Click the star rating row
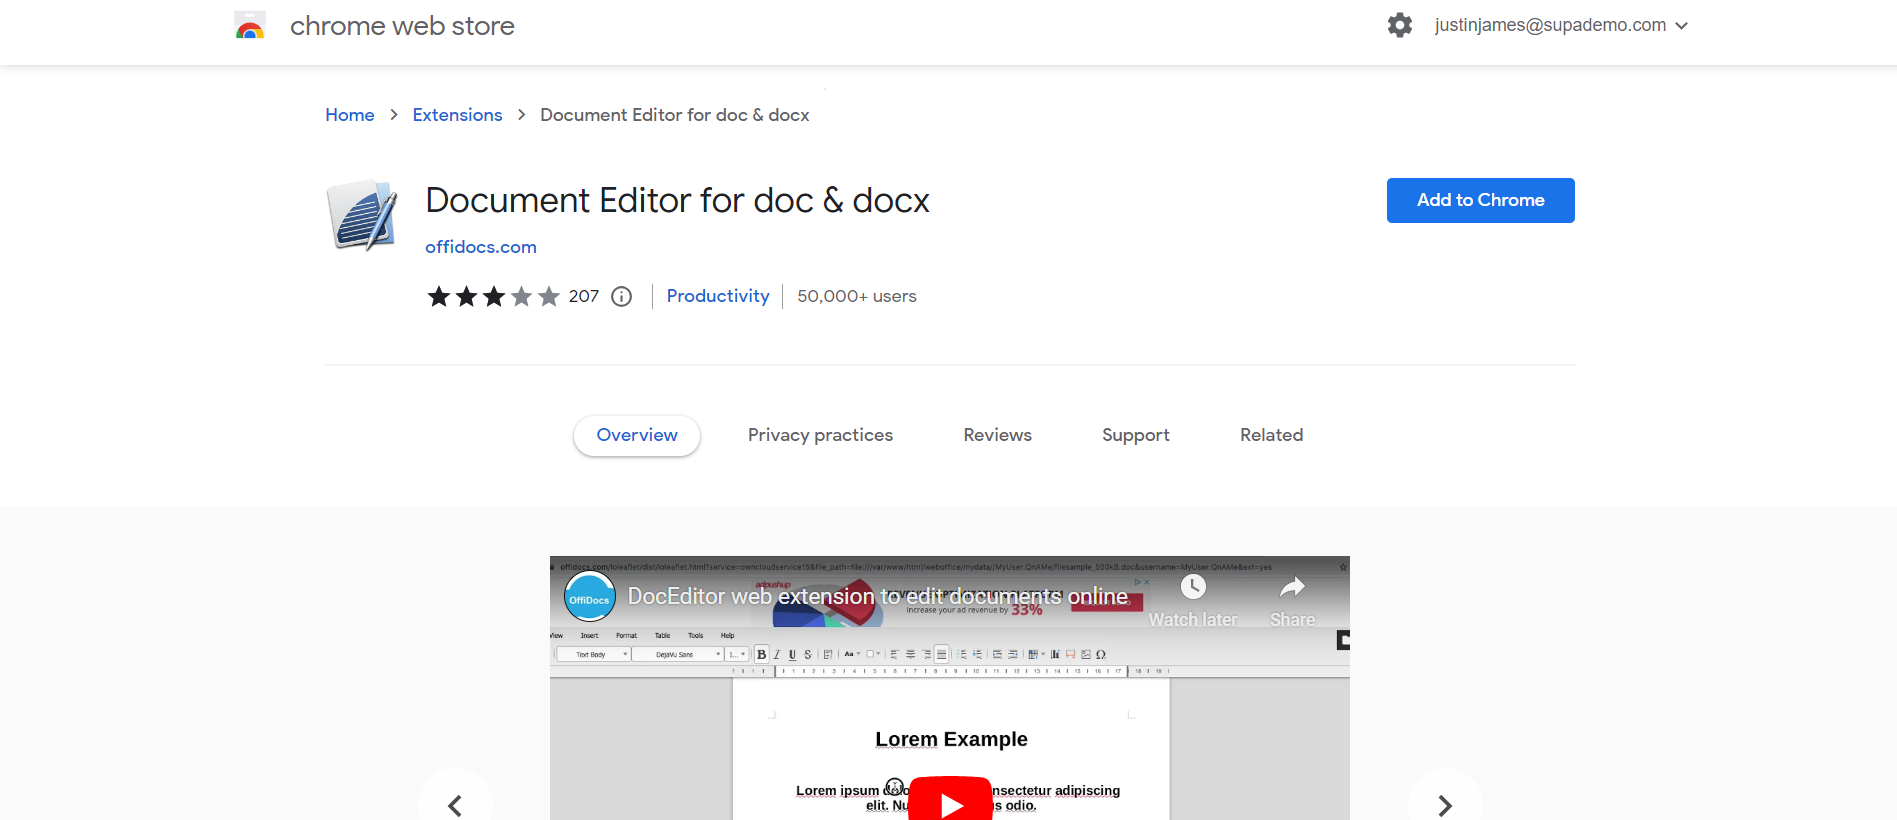Screen dimensions: 1897x820 pyautogui.click(x=493, y=296)
